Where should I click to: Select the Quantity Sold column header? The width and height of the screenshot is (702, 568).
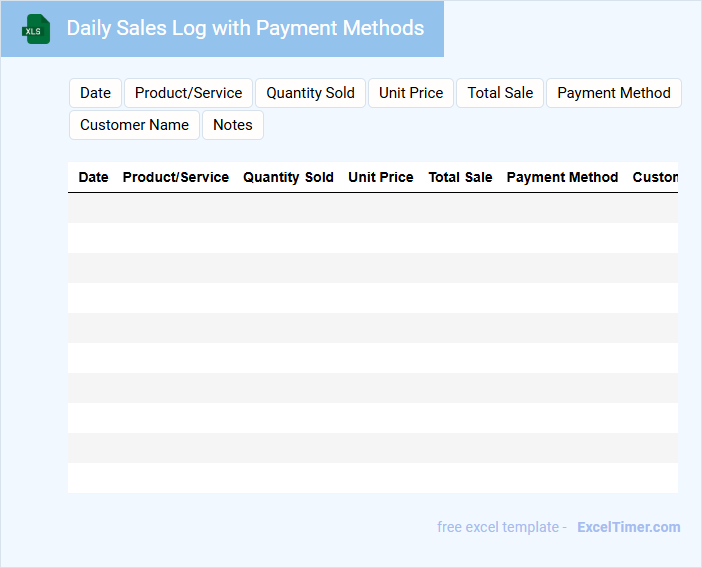[x=288, y=177]
